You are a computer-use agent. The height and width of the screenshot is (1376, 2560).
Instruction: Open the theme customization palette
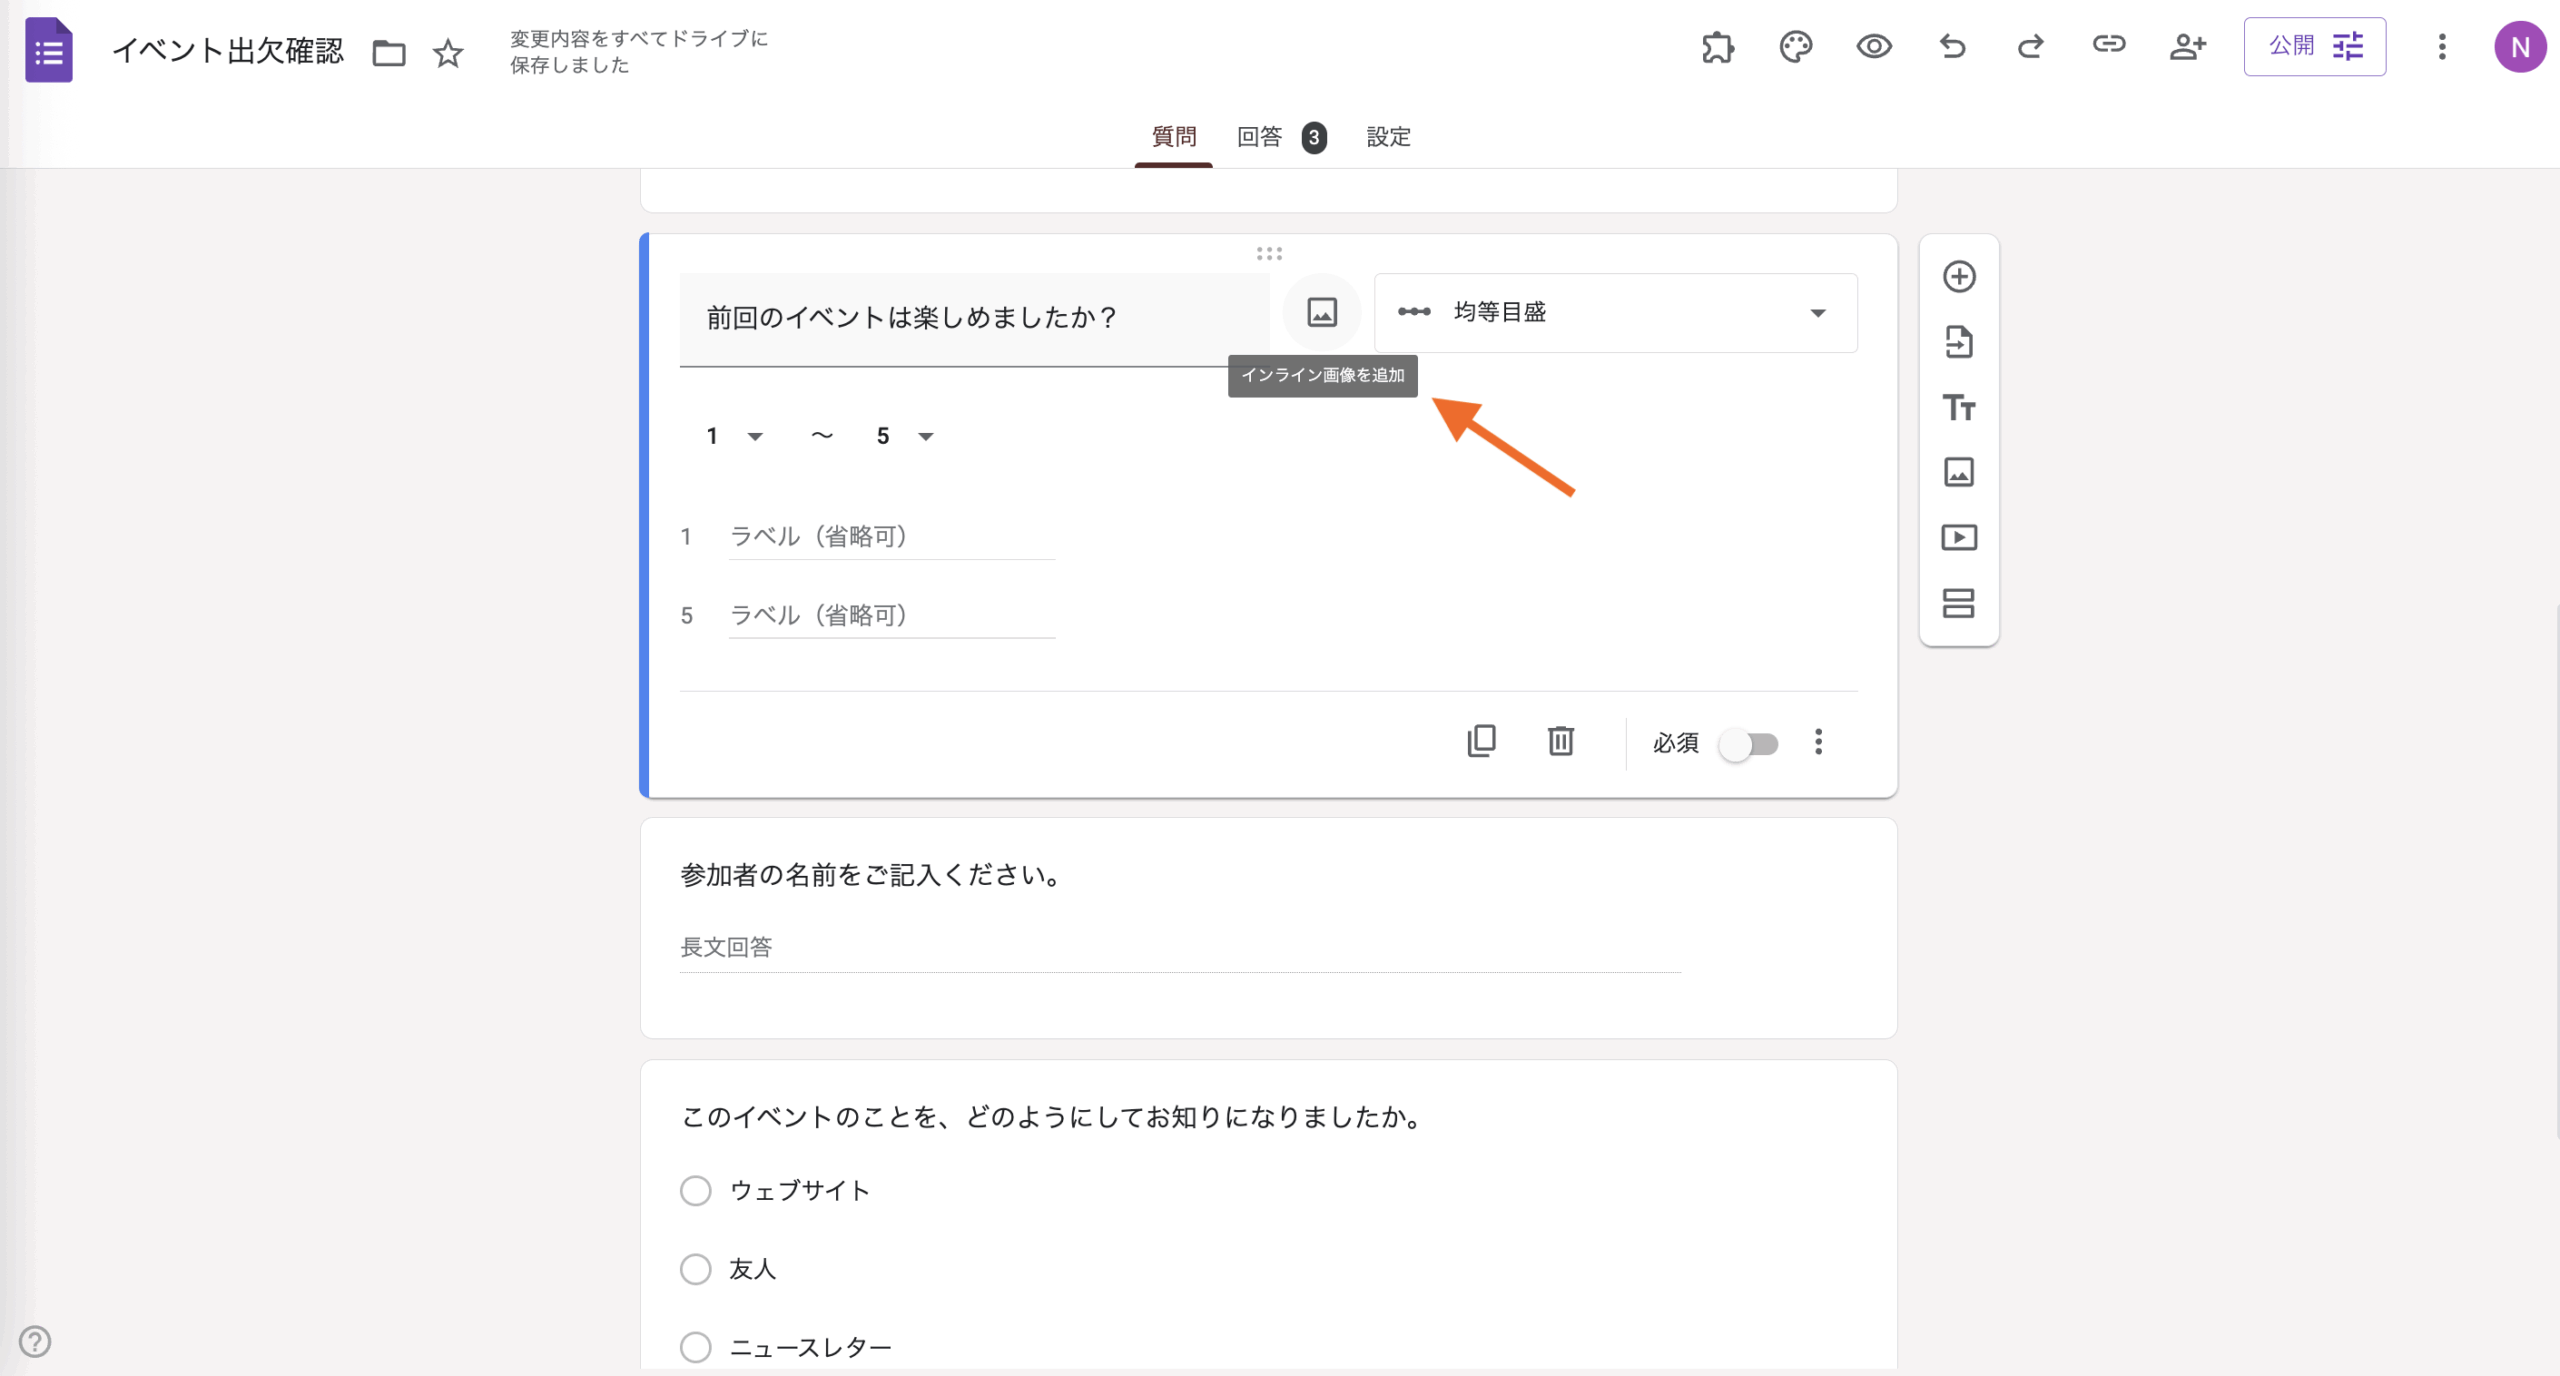pos(1795,46)
